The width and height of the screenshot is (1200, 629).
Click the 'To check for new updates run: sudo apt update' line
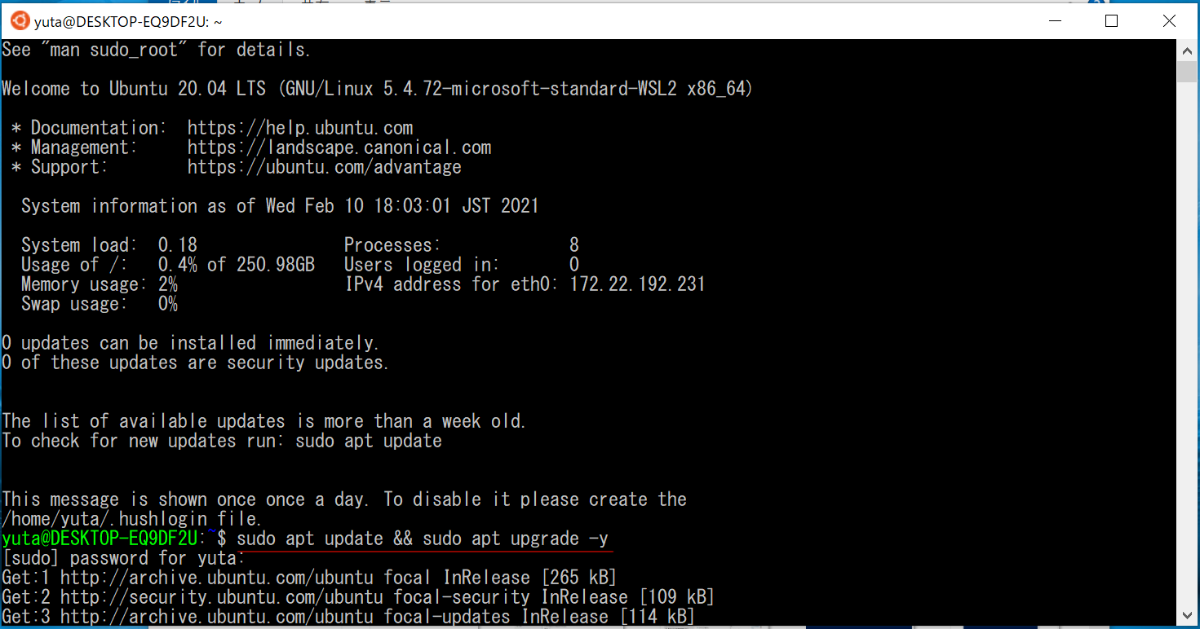pyautogui.click(x=222, y=440)
